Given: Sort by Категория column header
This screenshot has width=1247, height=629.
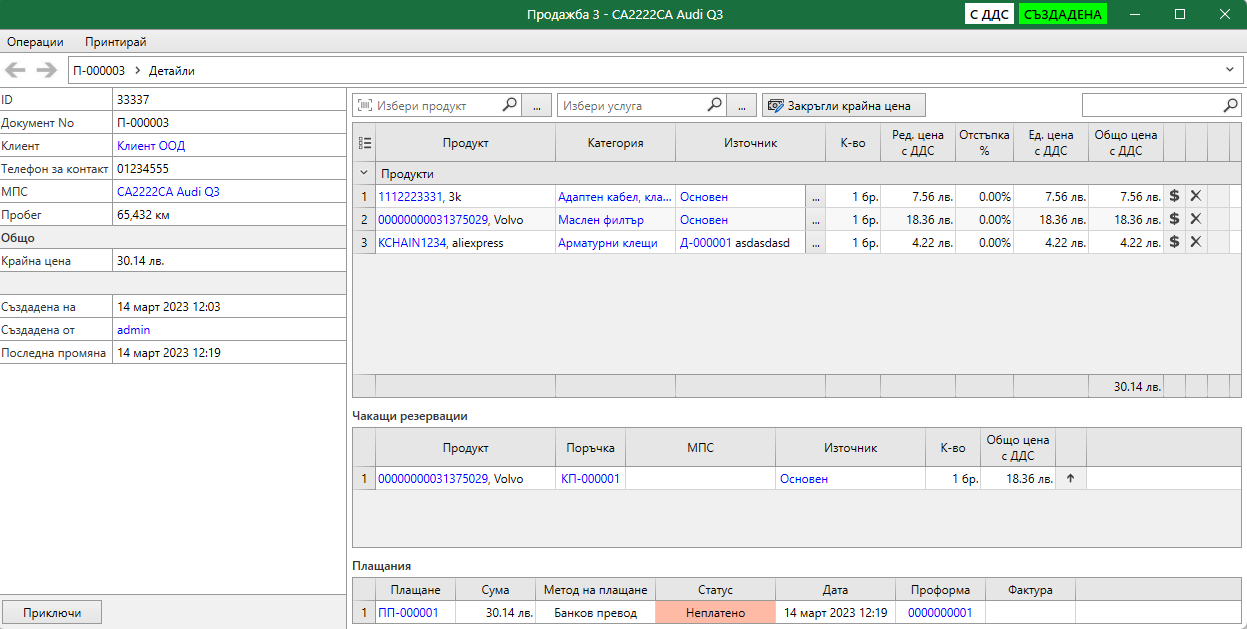Looking at the screenshot, I should (x=615, y=143).
